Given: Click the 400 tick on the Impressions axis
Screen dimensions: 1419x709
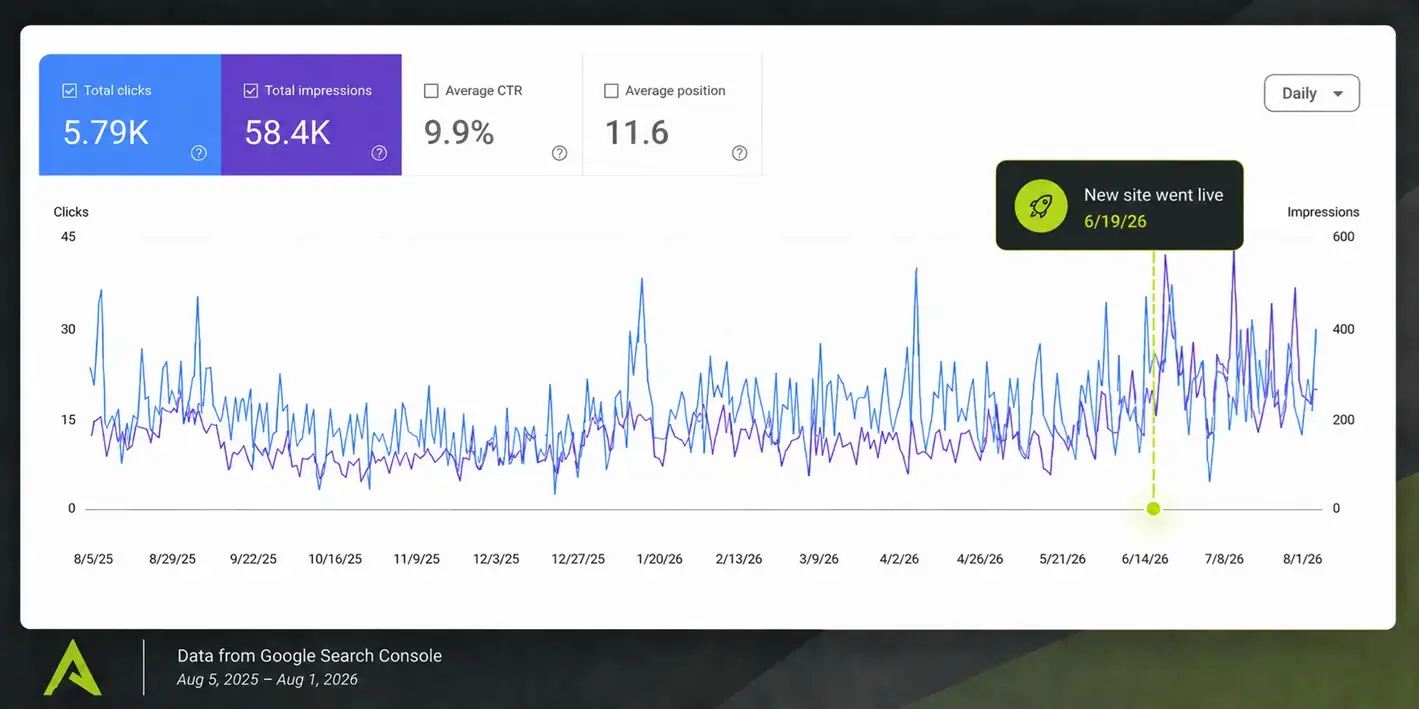Looking at the screenshot, I should pyautogui.click(x=1343, y=329).
